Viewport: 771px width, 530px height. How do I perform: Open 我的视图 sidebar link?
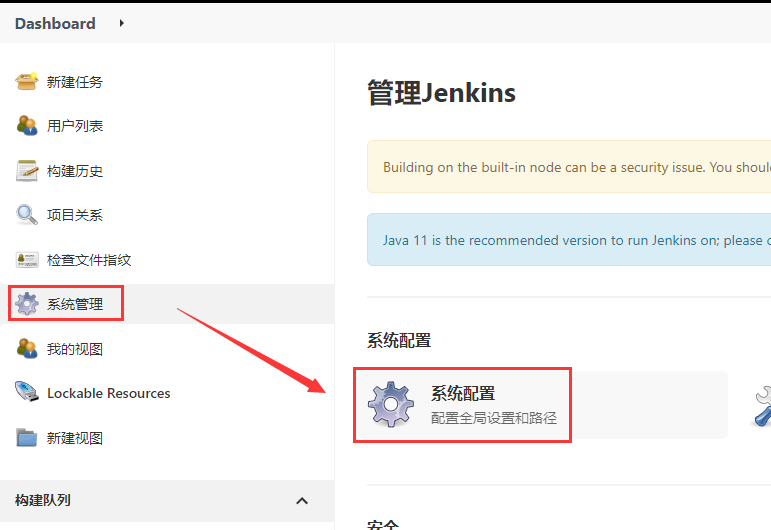[75, 349]
